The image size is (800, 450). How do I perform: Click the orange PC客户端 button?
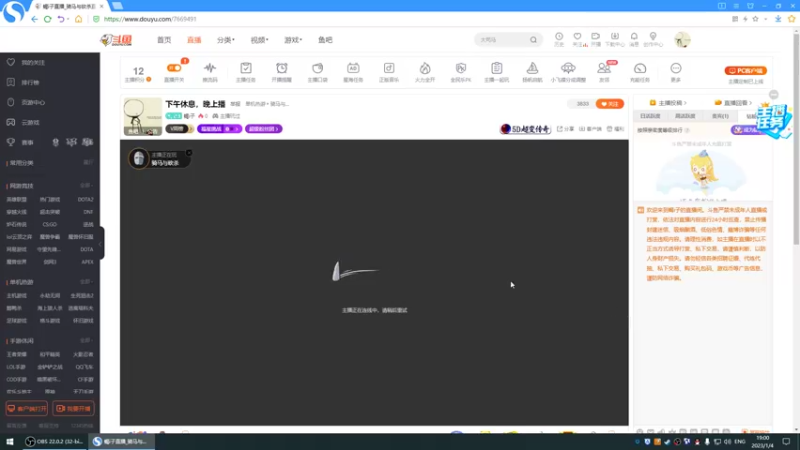pos(745,70)
